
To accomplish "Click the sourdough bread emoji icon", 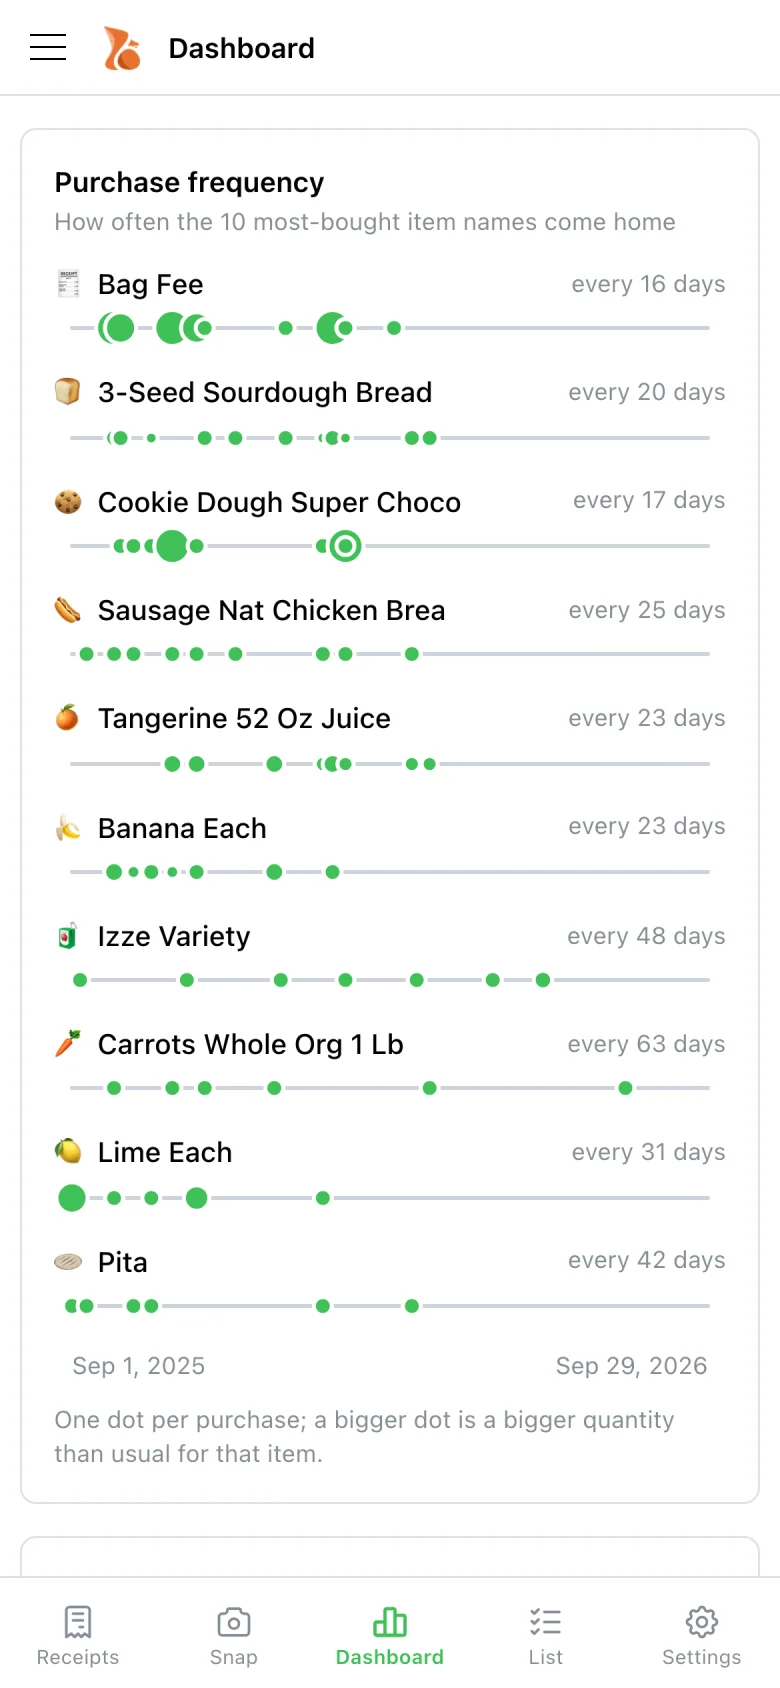I will 68,392.
